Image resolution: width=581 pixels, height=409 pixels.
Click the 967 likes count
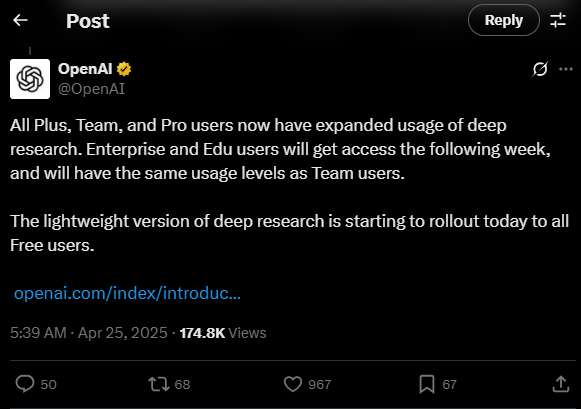pos(319,385)
